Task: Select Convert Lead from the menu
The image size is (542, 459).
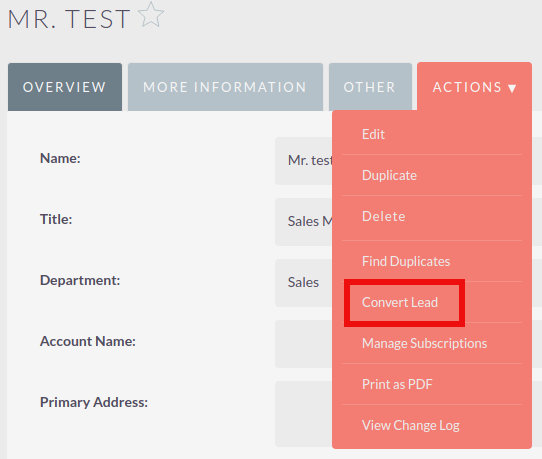Action: 400,302
